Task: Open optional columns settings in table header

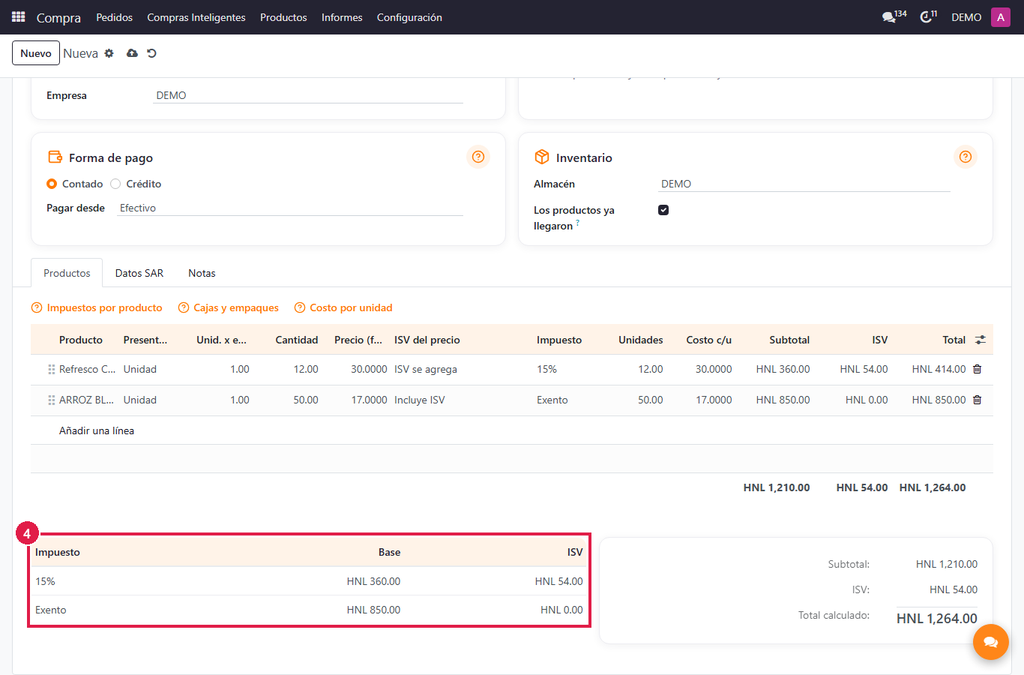Action: click(980, 340)
